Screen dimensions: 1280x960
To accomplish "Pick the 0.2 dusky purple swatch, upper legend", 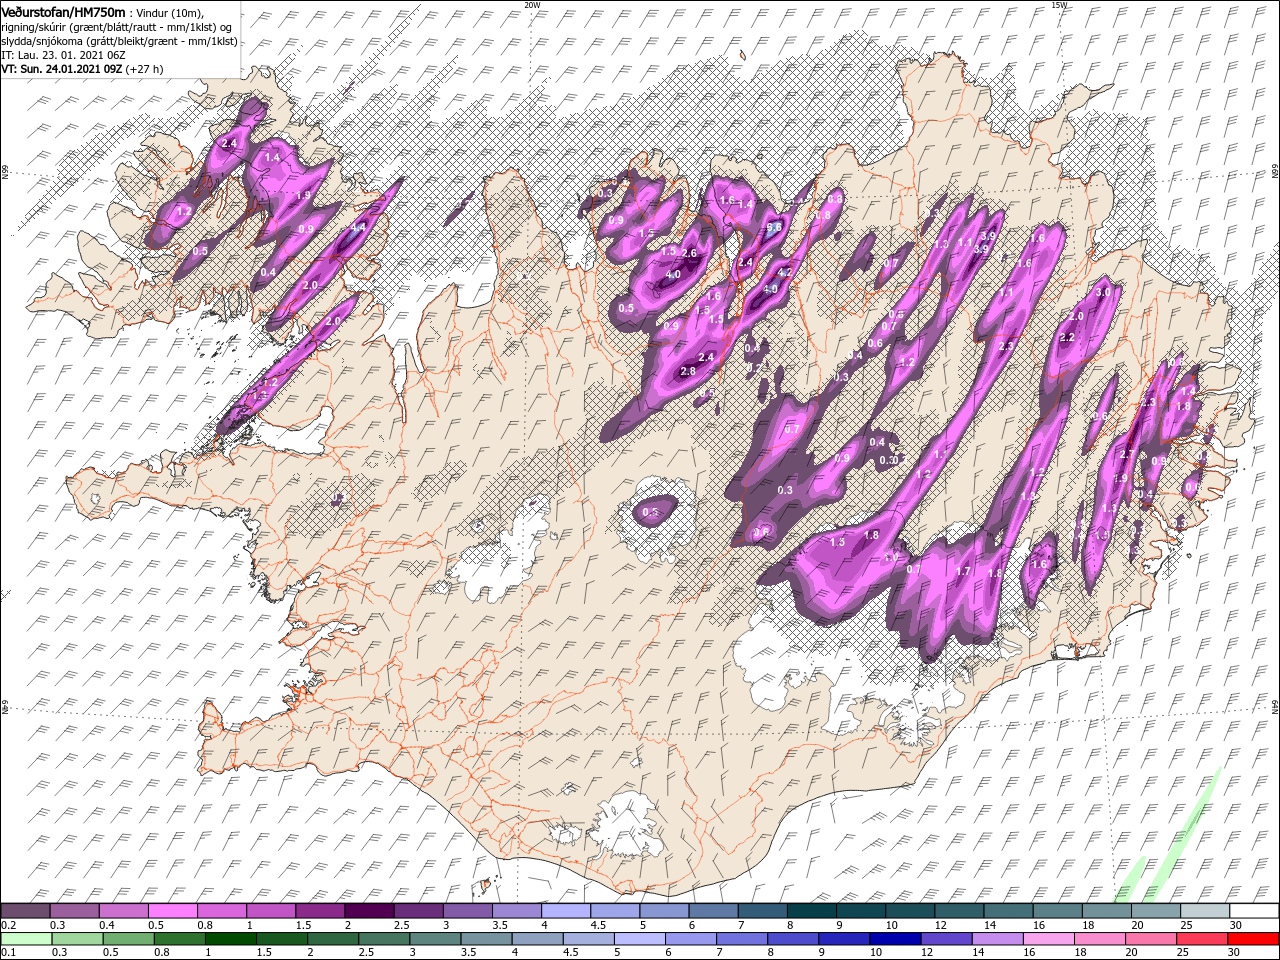I will pos(25,911).
